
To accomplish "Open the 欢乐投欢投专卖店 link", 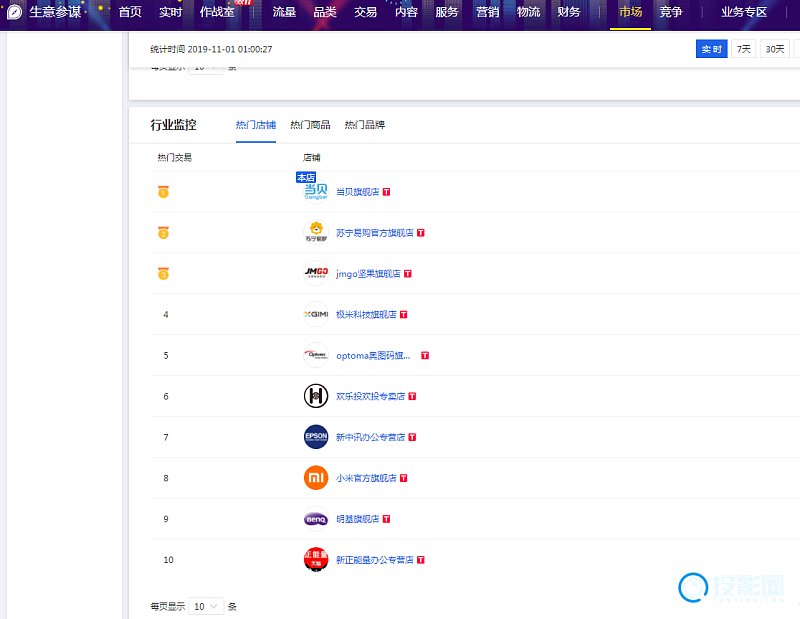I will coord(370,396).
